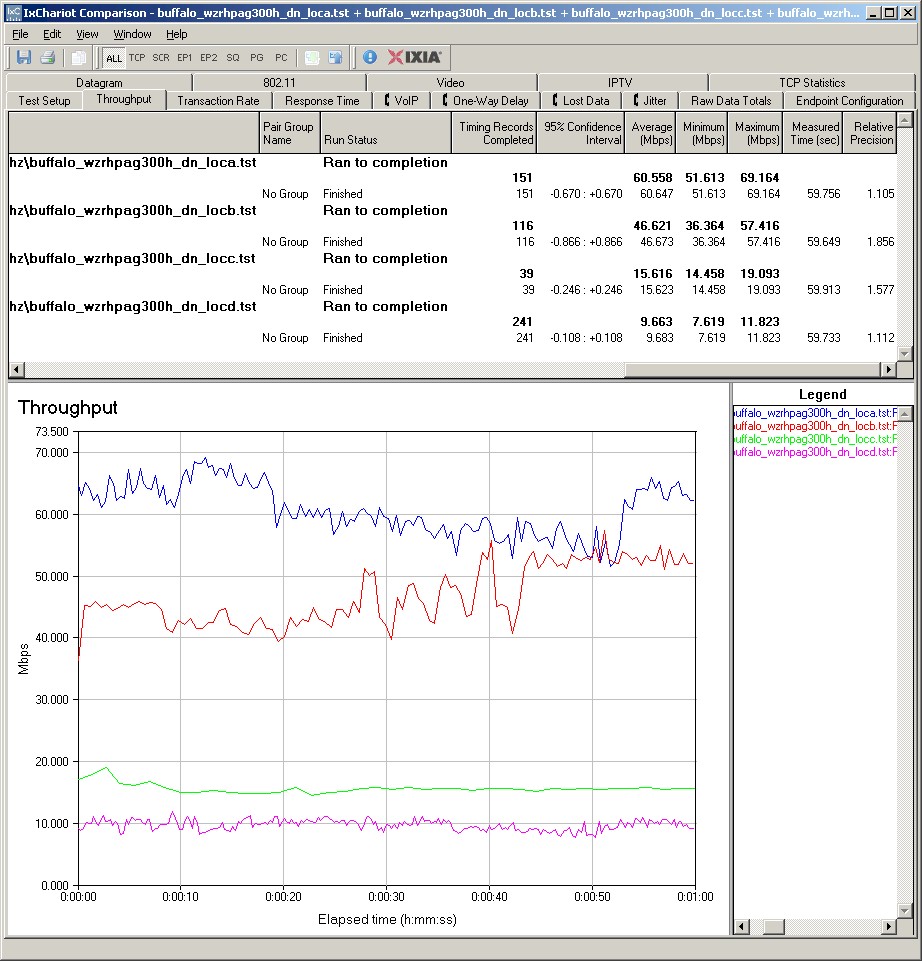
Task: Click the table's scroll right arrow
Action: point(888,369)
